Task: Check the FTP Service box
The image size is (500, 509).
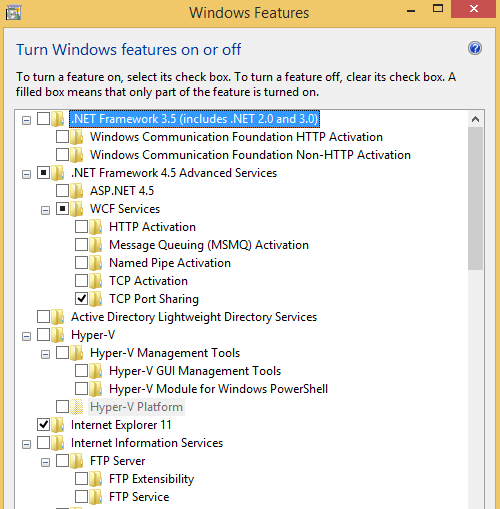Action: 81,497
